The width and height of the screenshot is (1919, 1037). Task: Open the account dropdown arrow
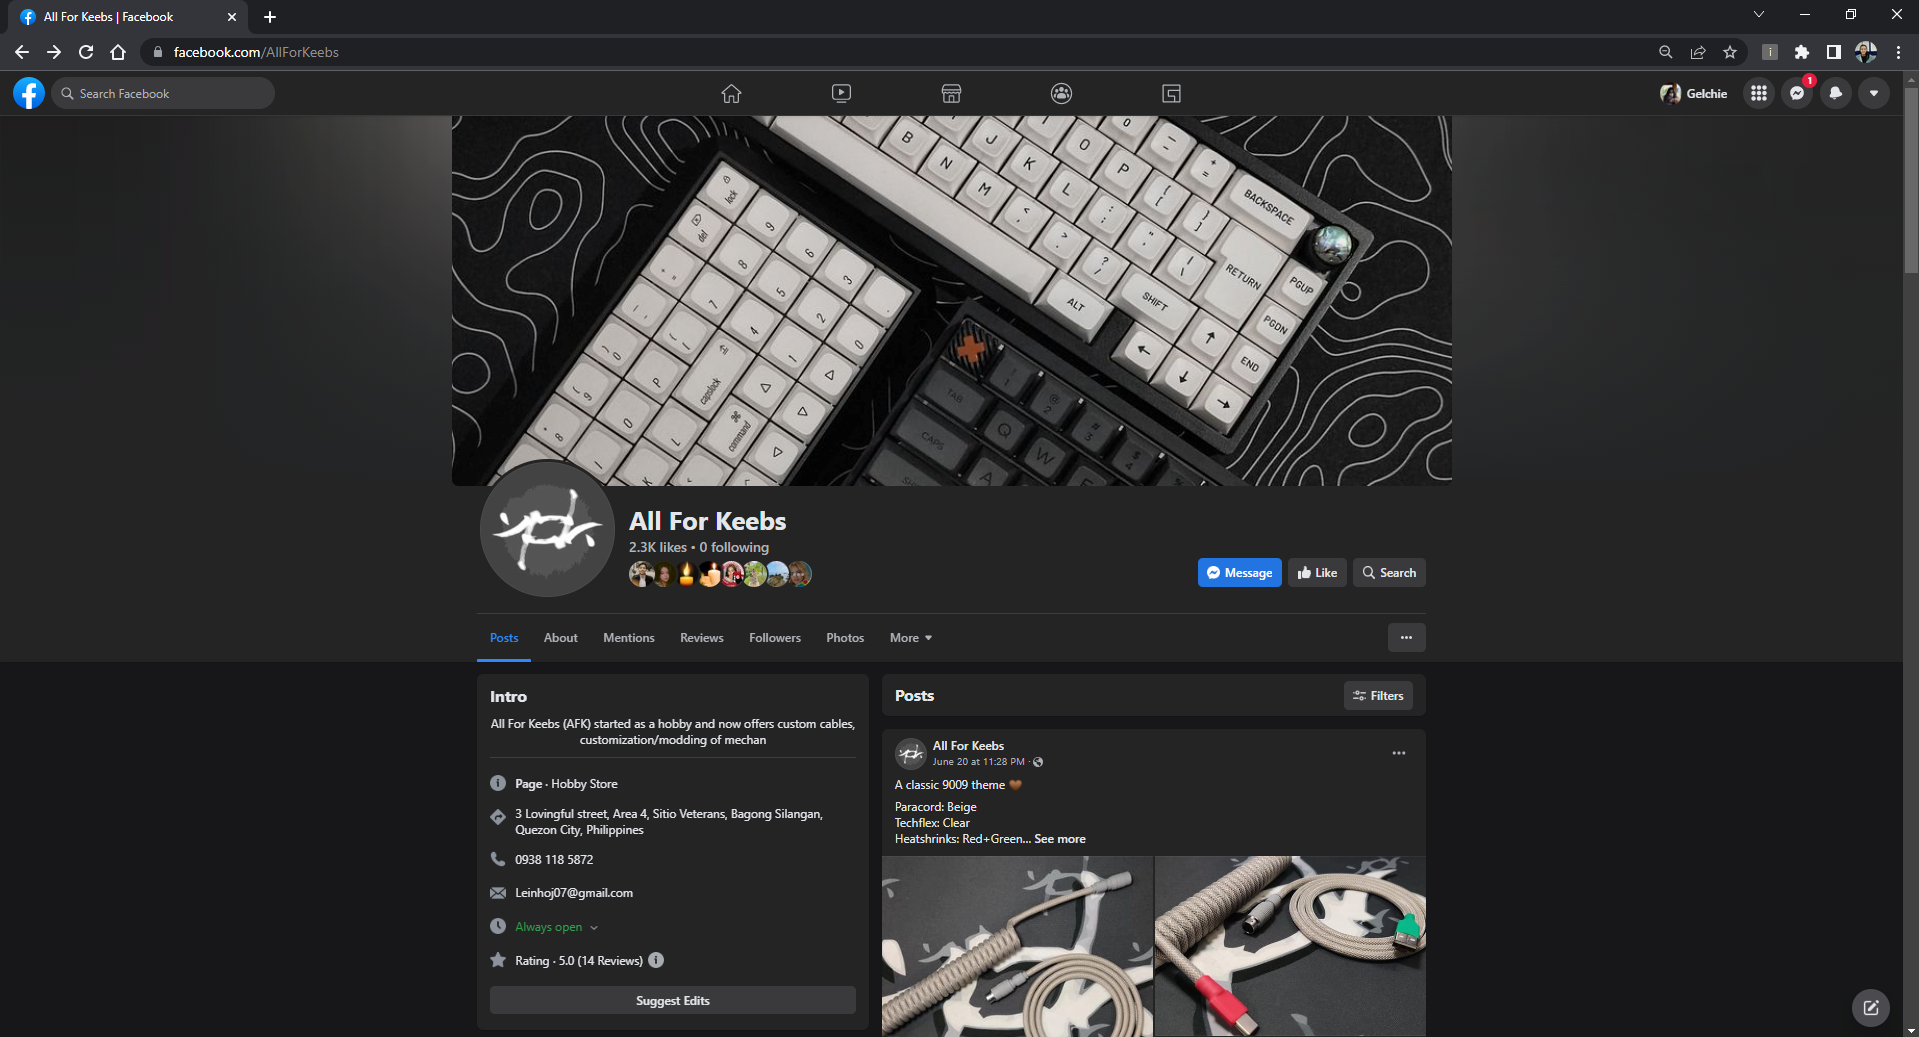coord(1873,93)
